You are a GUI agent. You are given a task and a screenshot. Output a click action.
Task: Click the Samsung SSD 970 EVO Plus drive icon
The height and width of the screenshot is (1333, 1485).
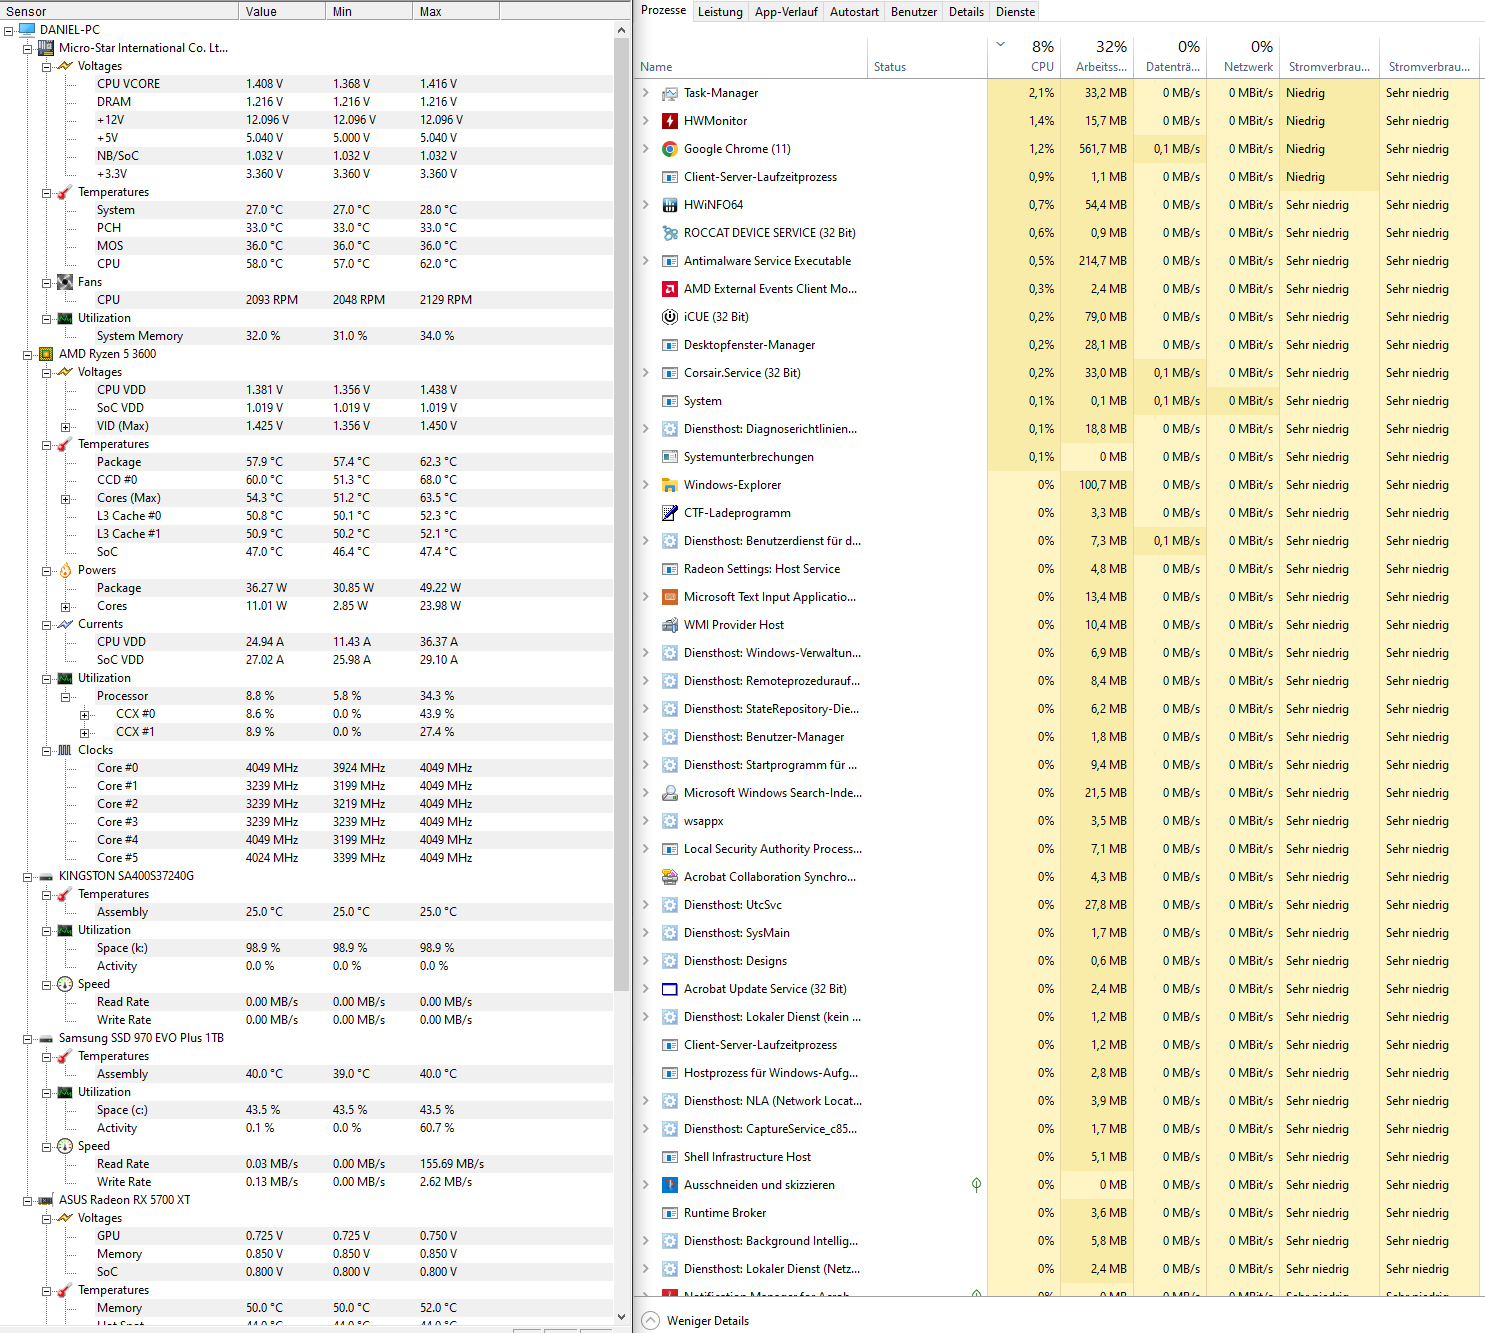point(46,1038)
